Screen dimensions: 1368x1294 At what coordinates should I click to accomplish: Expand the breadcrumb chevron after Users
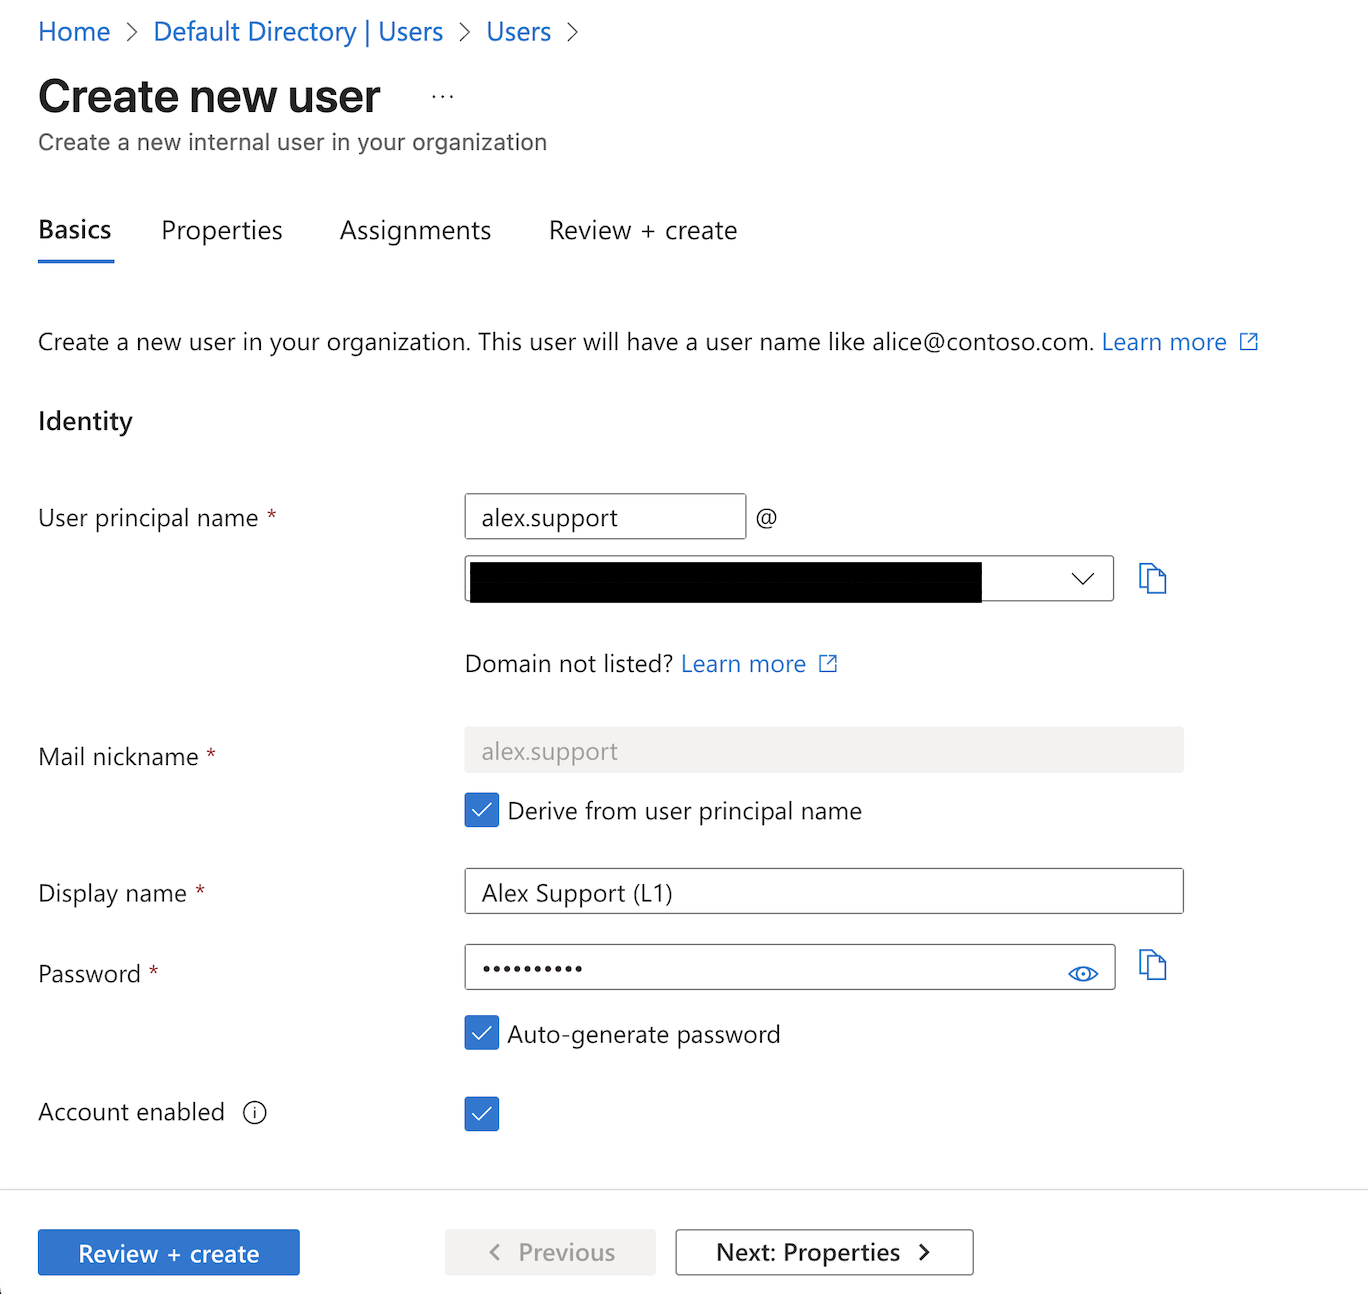[572, 32]
